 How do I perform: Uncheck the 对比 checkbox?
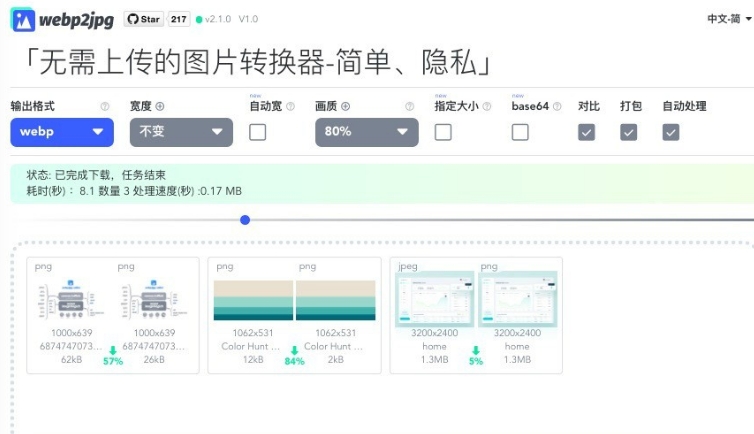coord(587,132)
